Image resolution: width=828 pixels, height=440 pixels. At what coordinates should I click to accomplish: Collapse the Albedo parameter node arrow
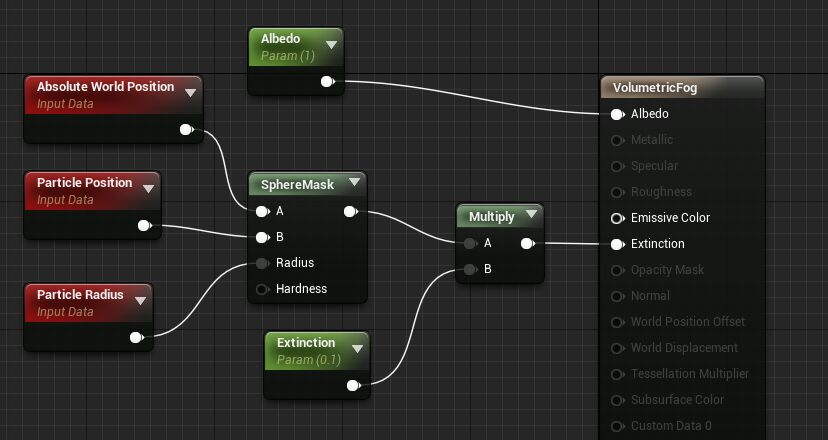tap(331, 45)
